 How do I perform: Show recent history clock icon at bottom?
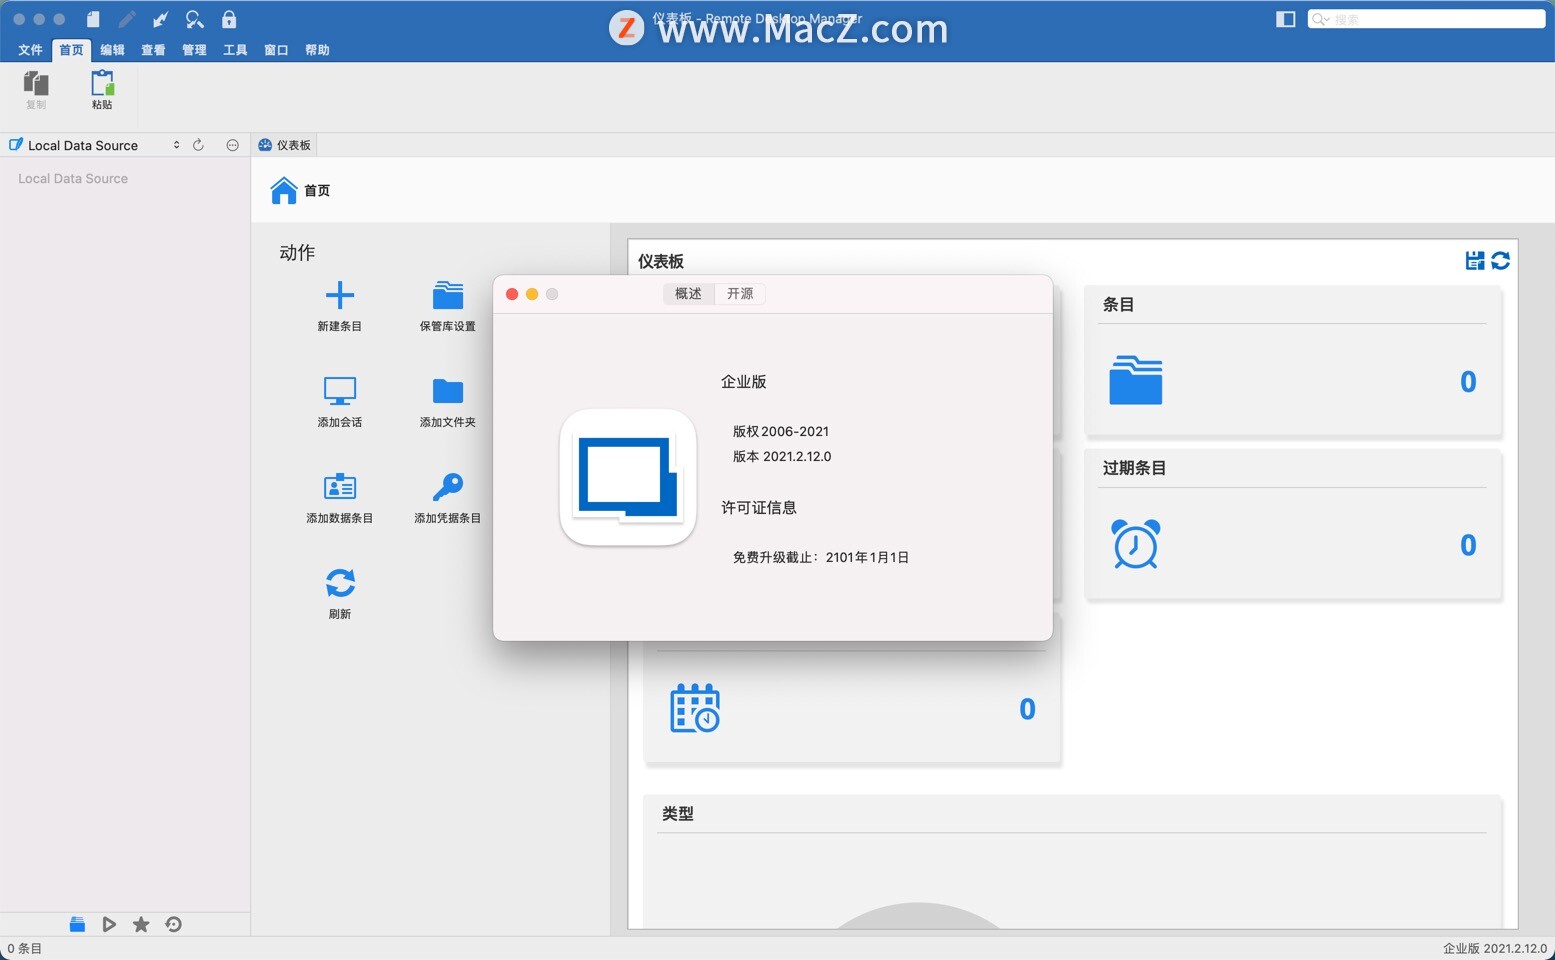[x=173, y=924]
